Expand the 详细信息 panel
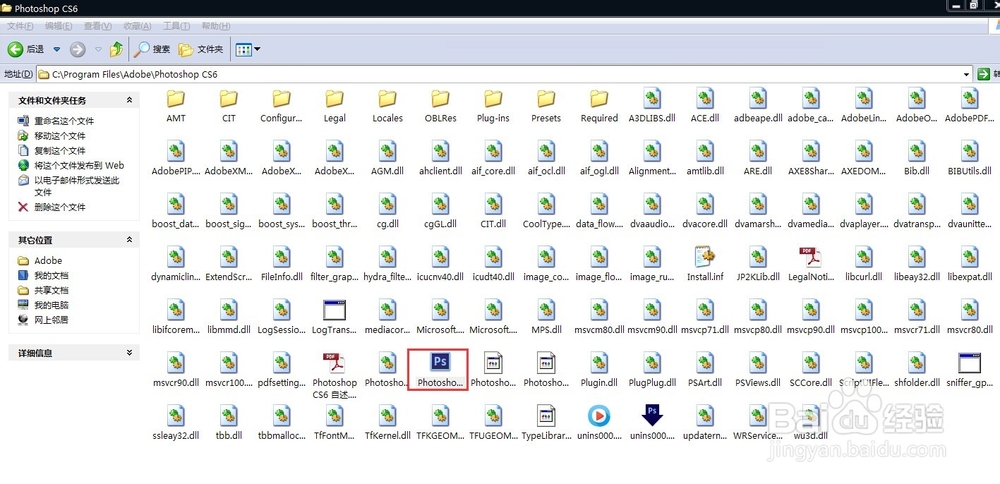The height and width of the screenshot is (484, 1000). tap(129, 353)
